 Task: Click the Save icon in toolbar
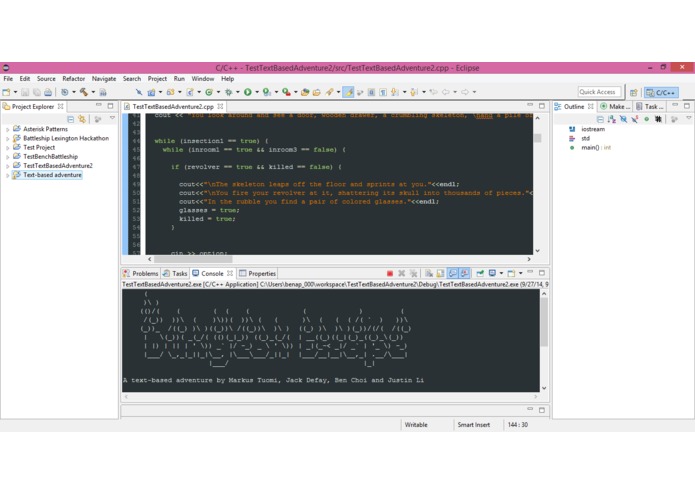click(25, 92)
